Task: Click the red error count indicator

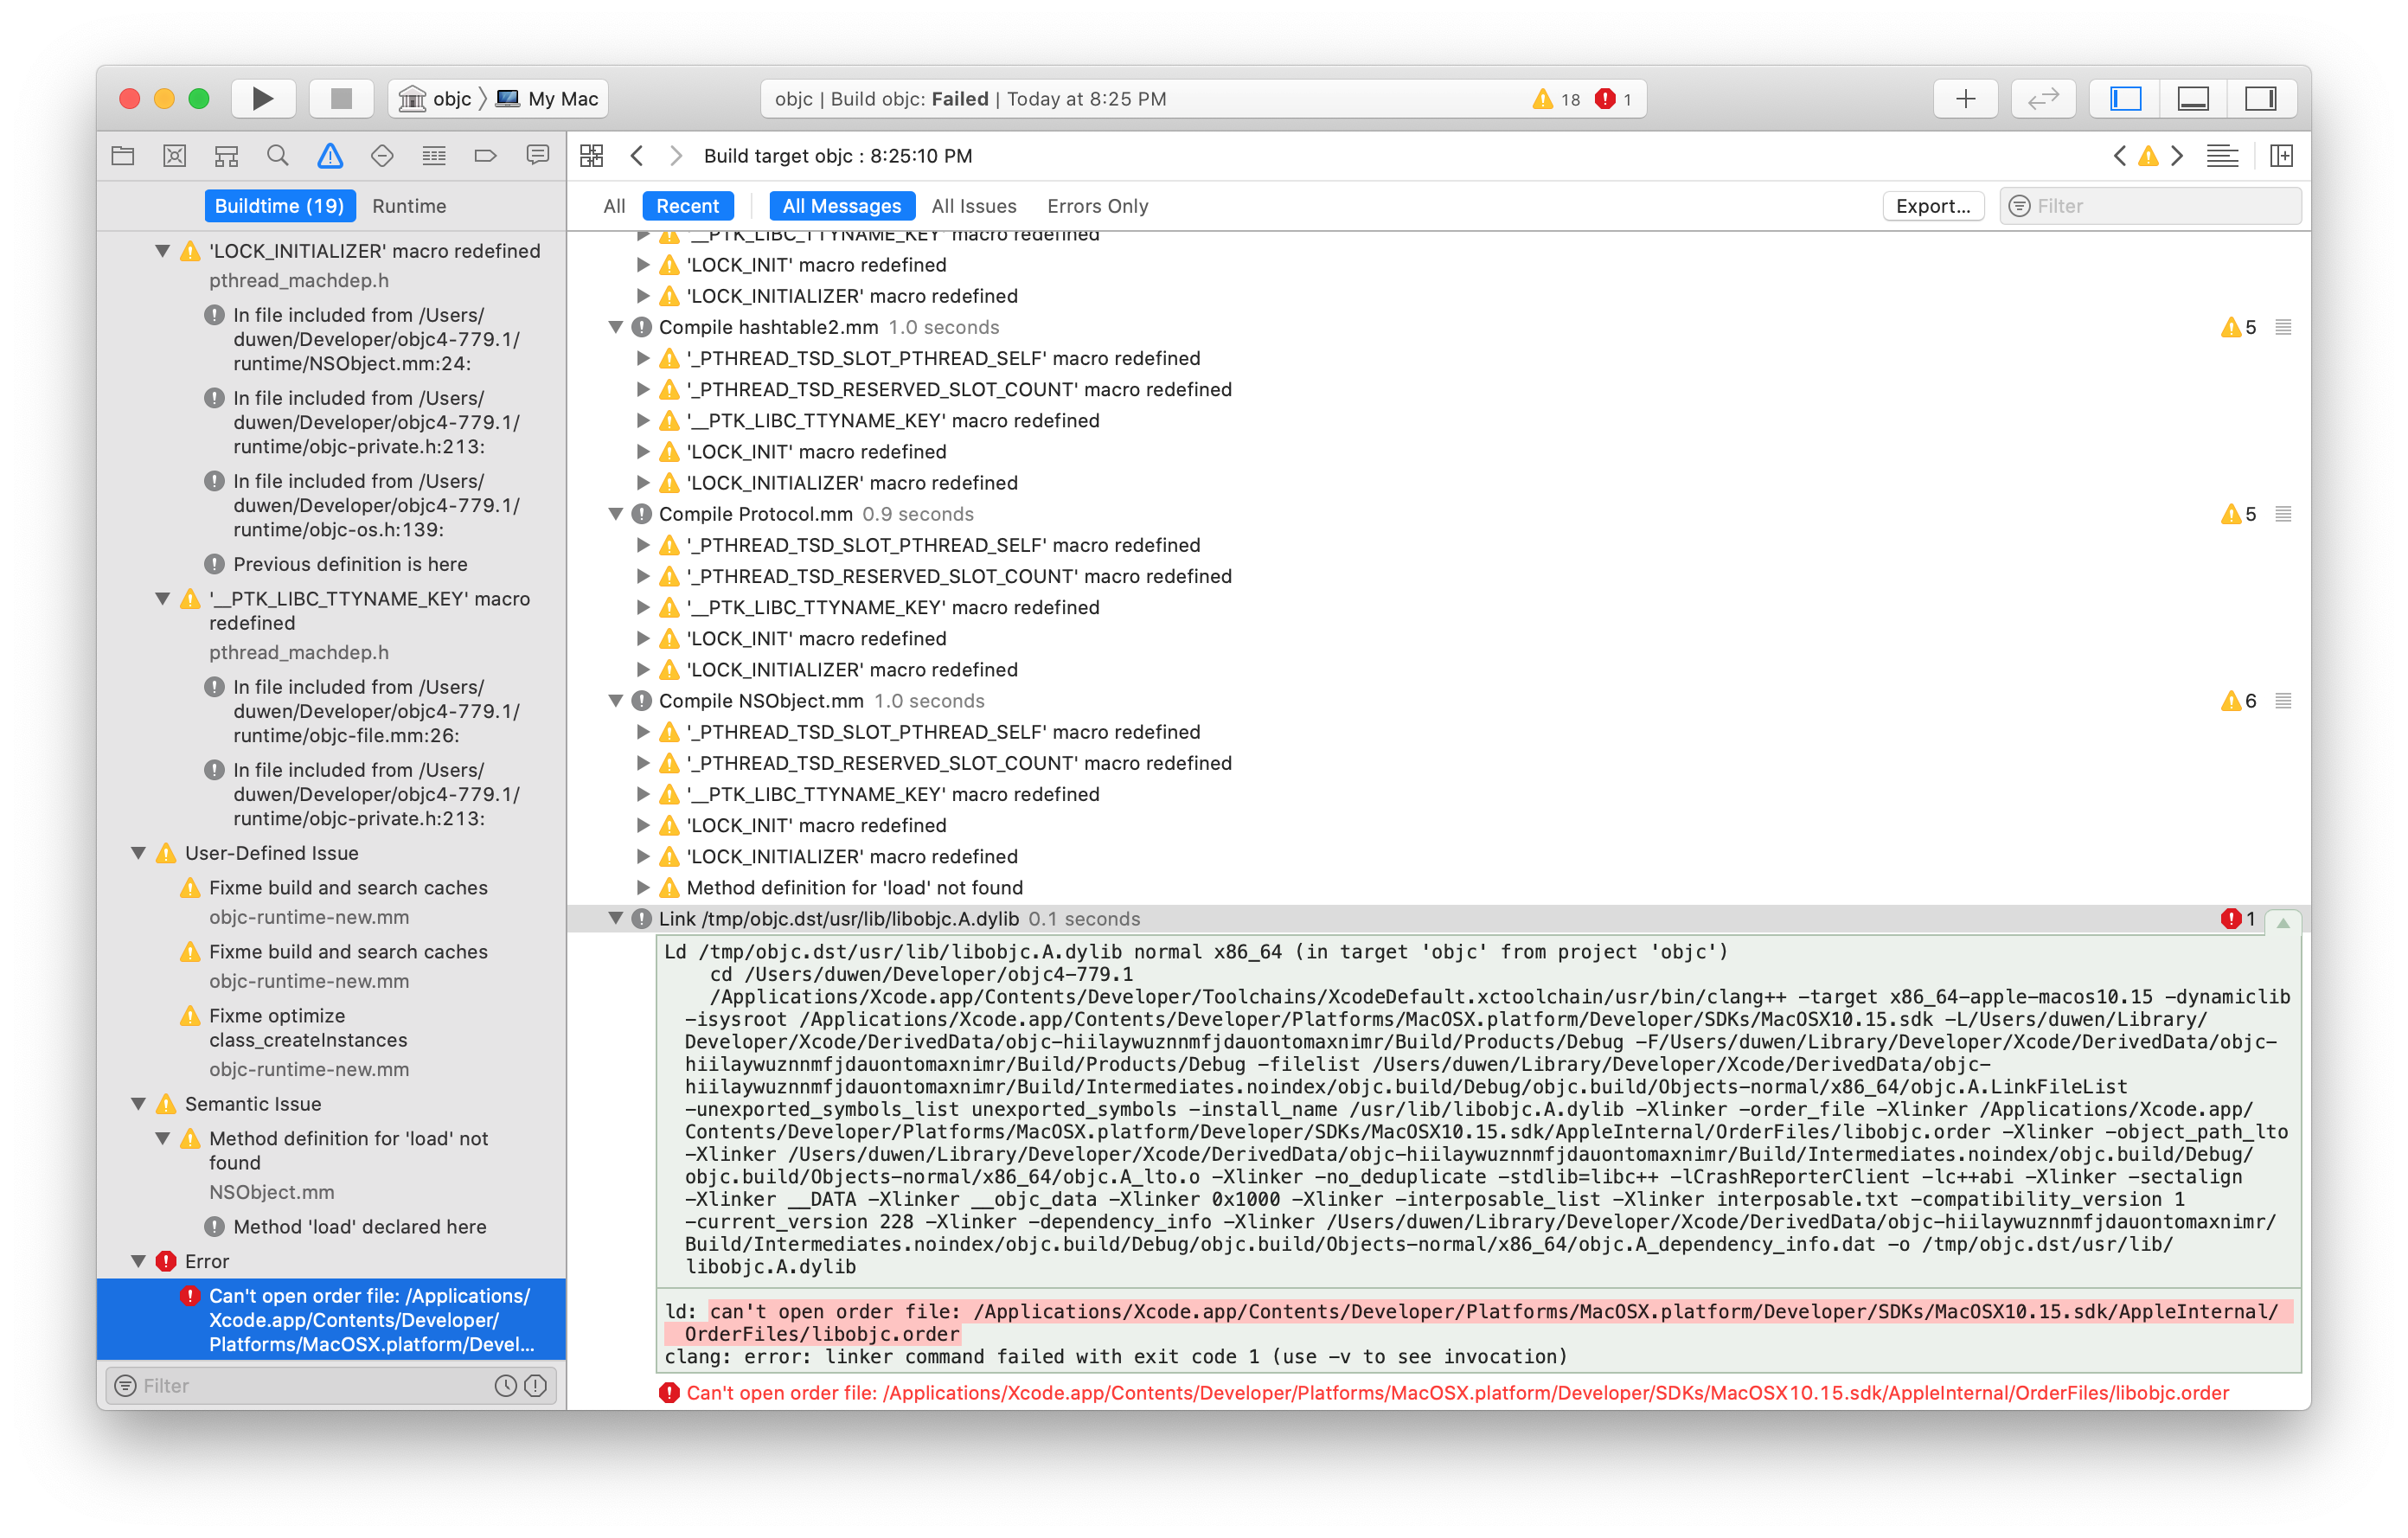Action: click(x=1613, y=99)
